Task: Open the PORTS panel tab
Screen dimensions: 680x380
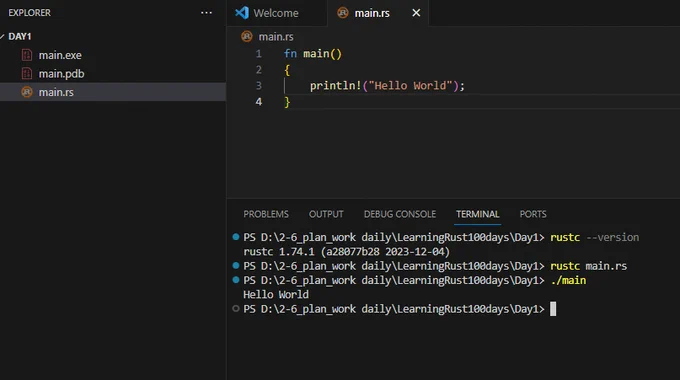Action: 533,214
